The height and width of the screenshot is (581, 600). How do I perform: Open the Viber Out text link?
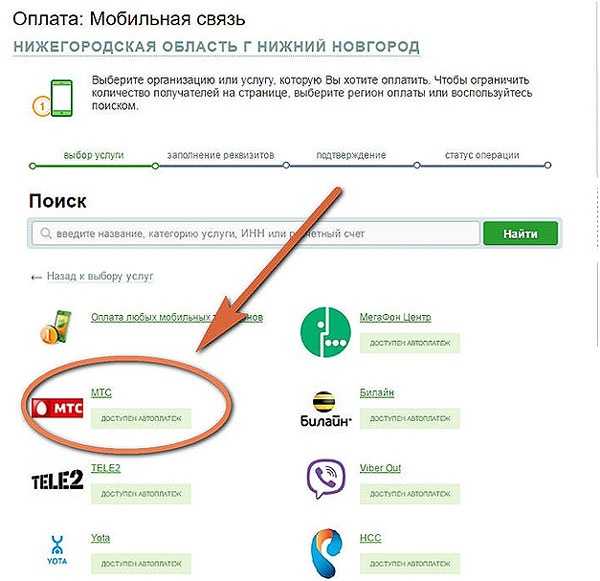coord(380,468)
